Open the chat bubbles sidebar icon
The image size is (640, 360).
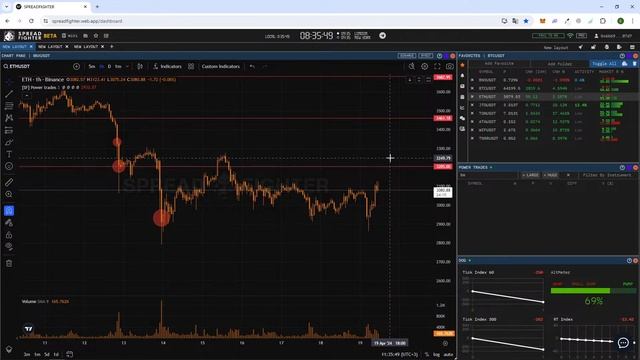(462, 118)
